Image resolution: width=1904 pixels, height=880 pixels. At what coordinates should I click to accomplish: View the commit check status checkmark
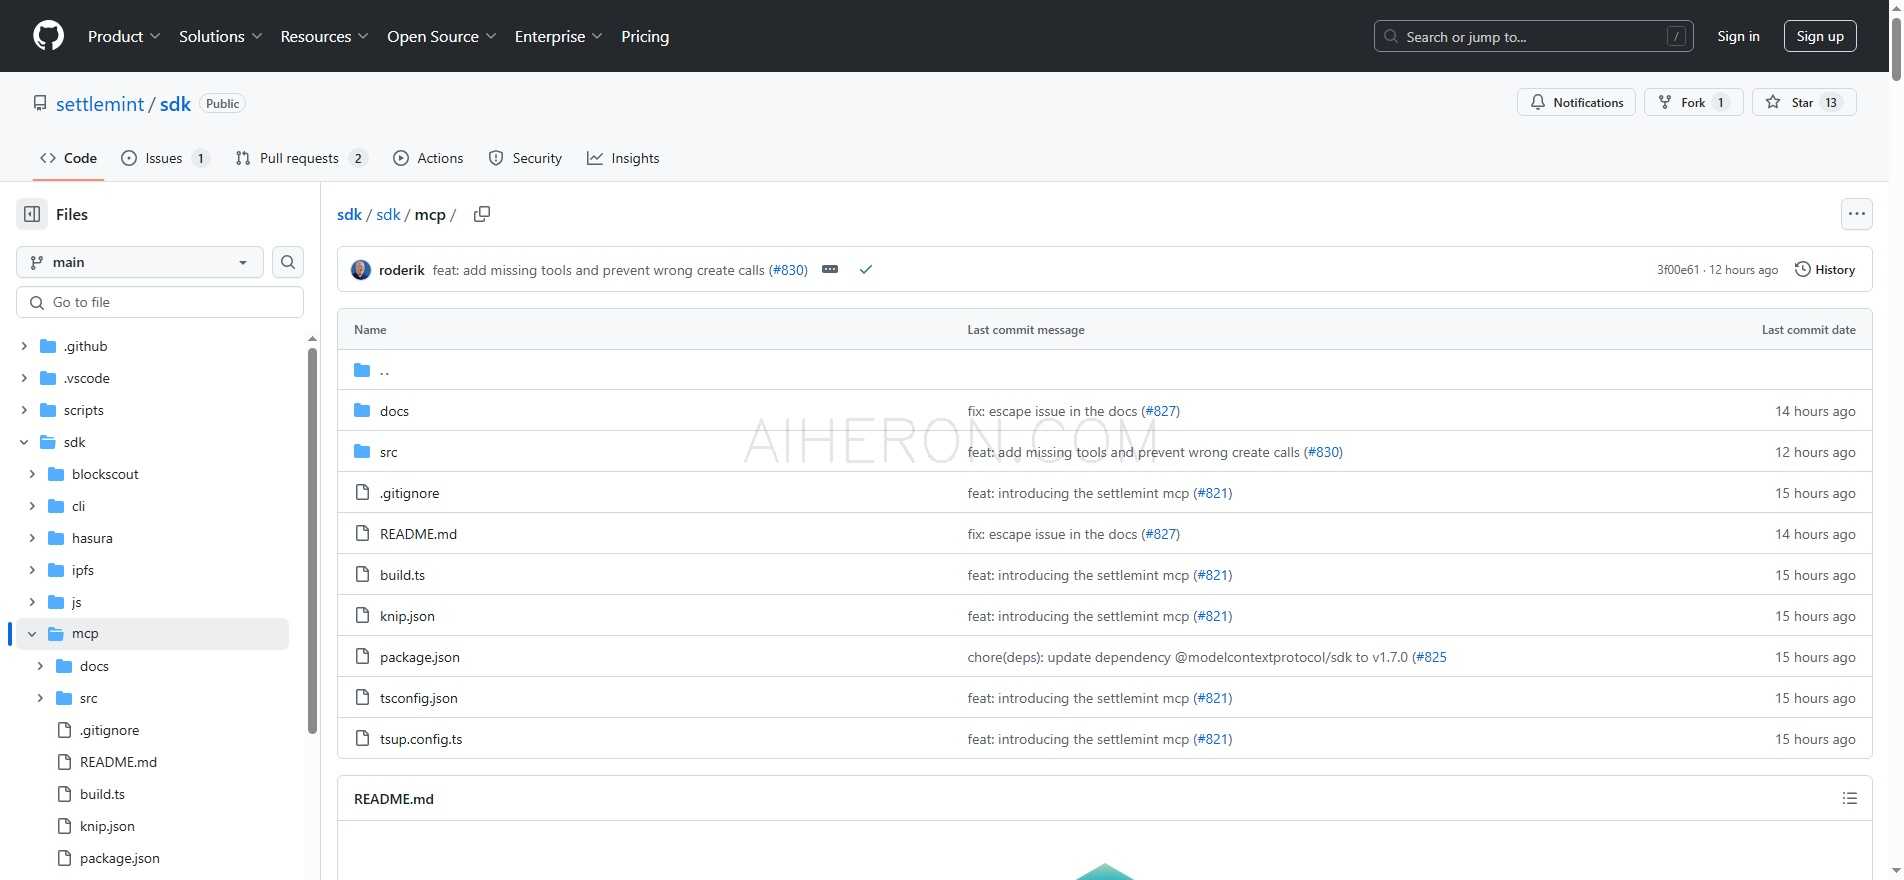866,270
